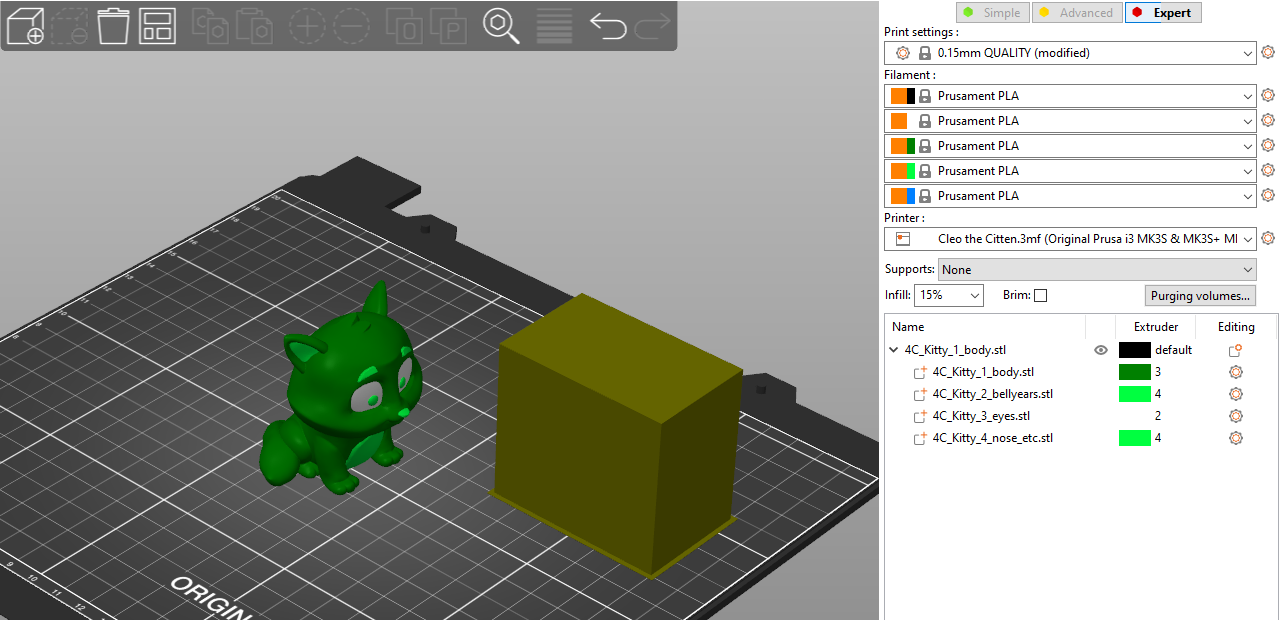This screenshot has height=620, width=1280.
Task: Select the child 4C_Kitty_1_body.stl part row
Action: point(983,372)
